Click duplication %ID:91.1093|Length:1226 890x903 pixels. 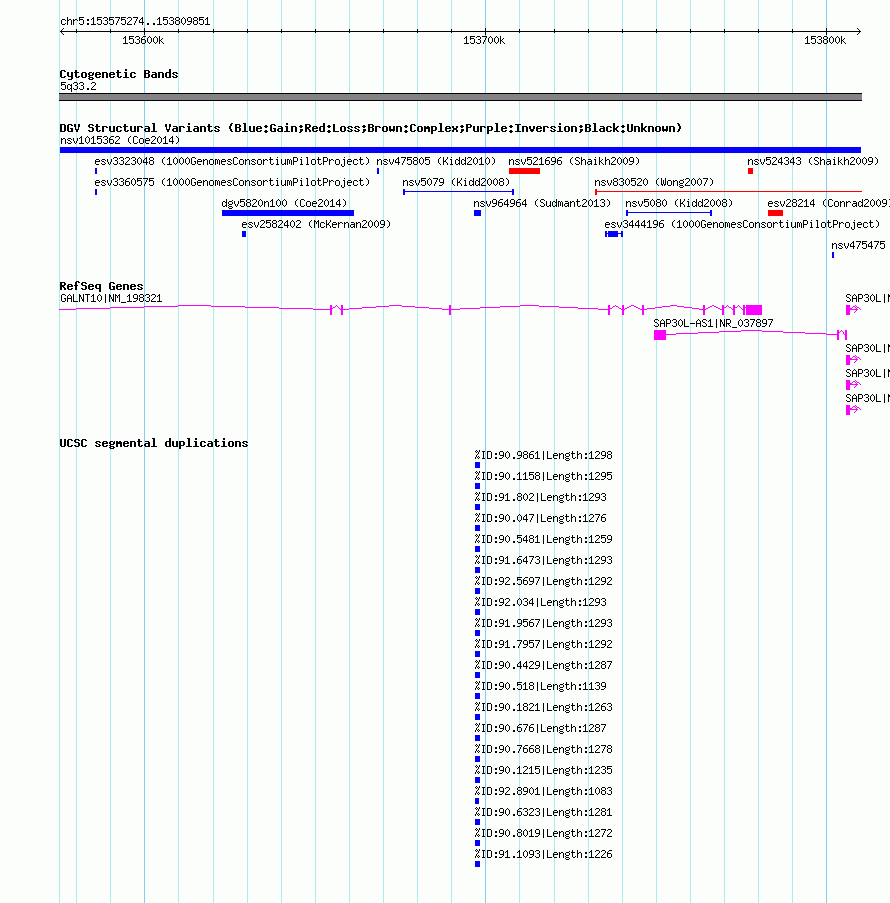coord(543,855)
